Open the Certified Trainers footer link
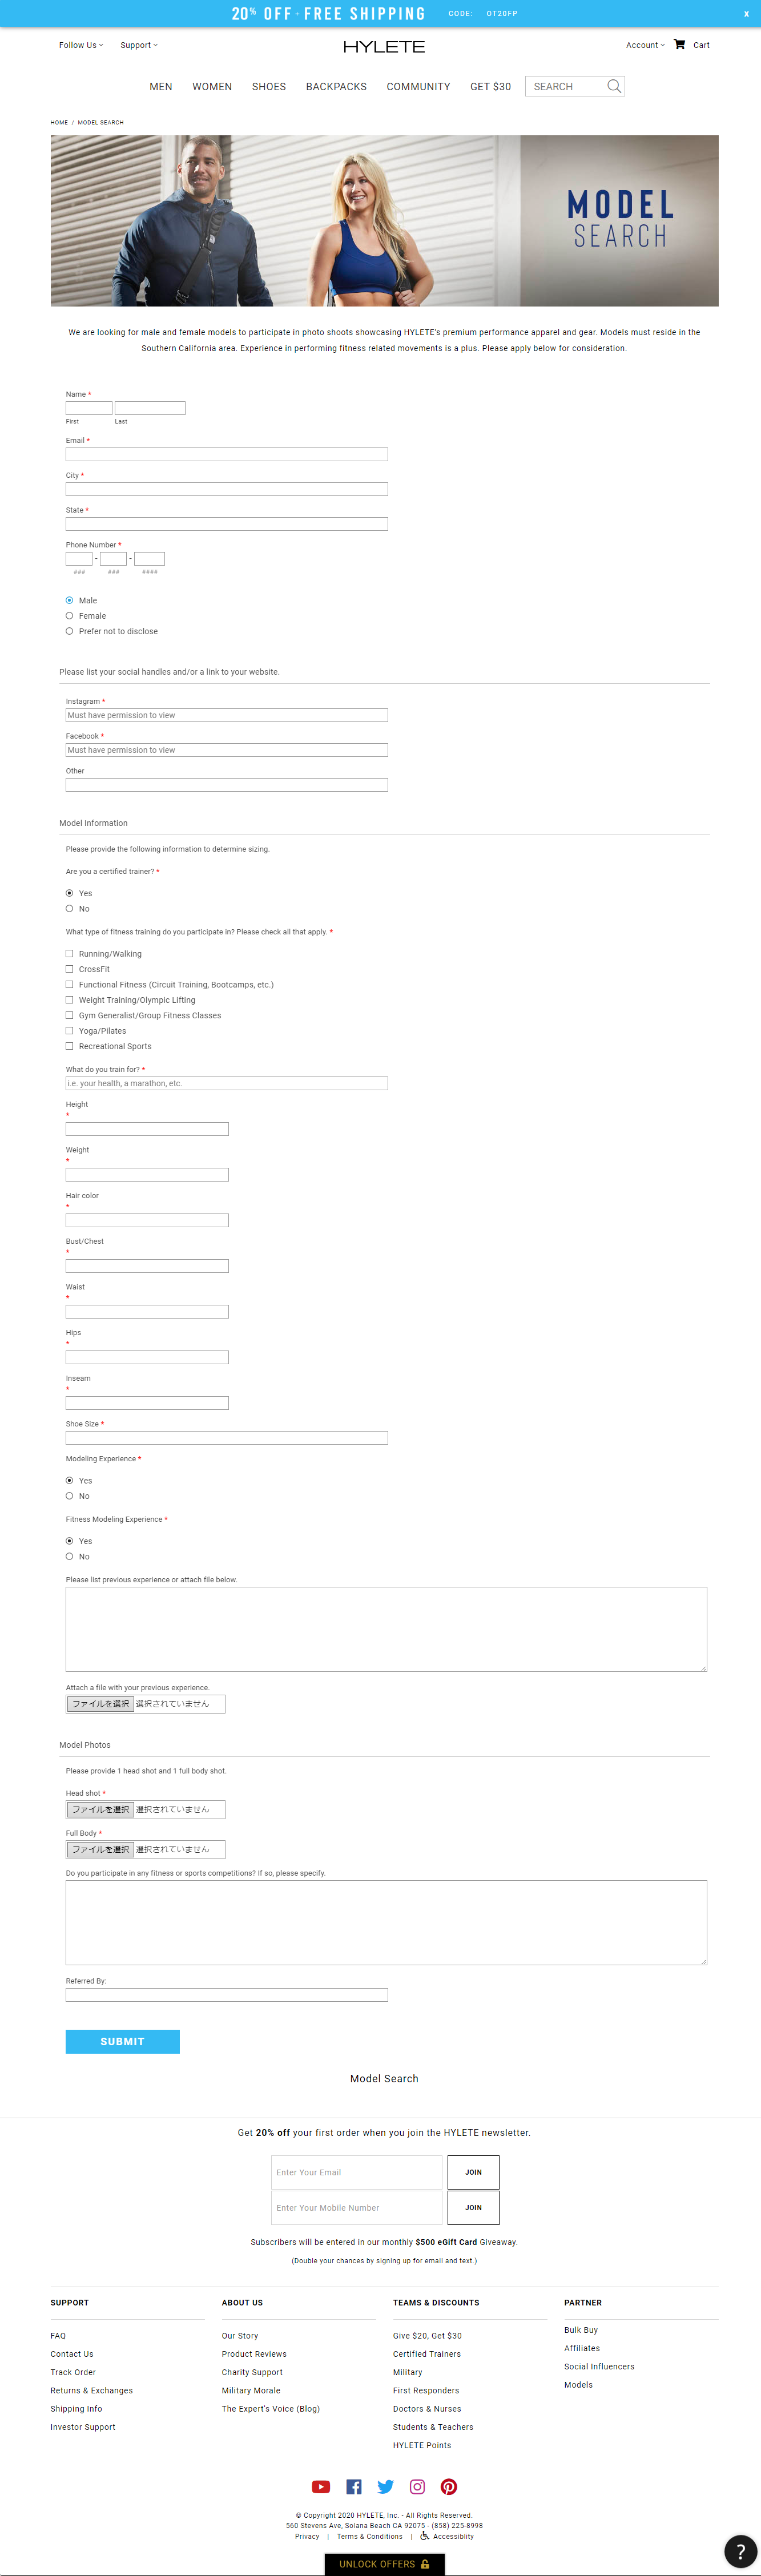 427,2354
